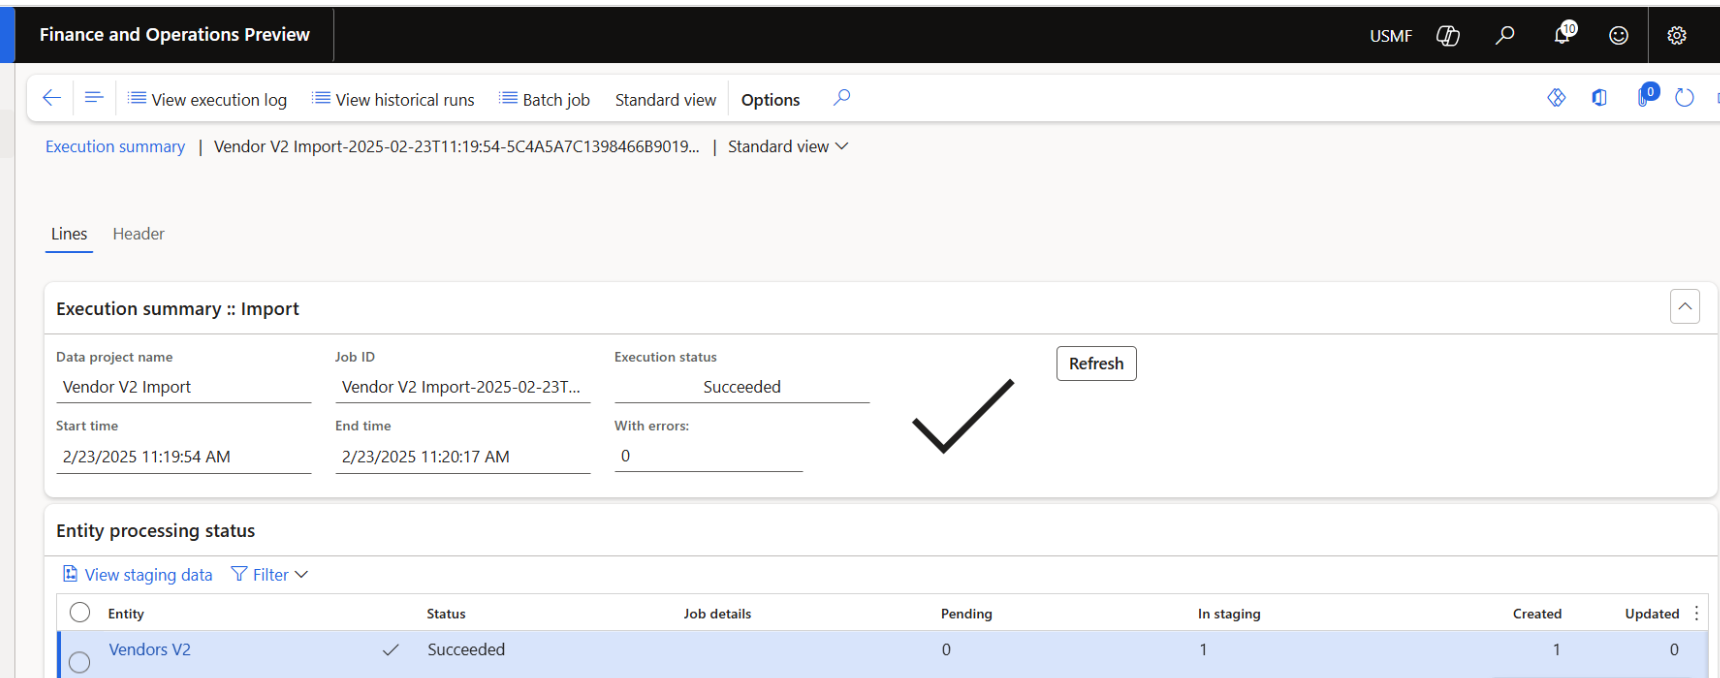
Task: Click the Updated column header
Action: tap(1652, 613)
